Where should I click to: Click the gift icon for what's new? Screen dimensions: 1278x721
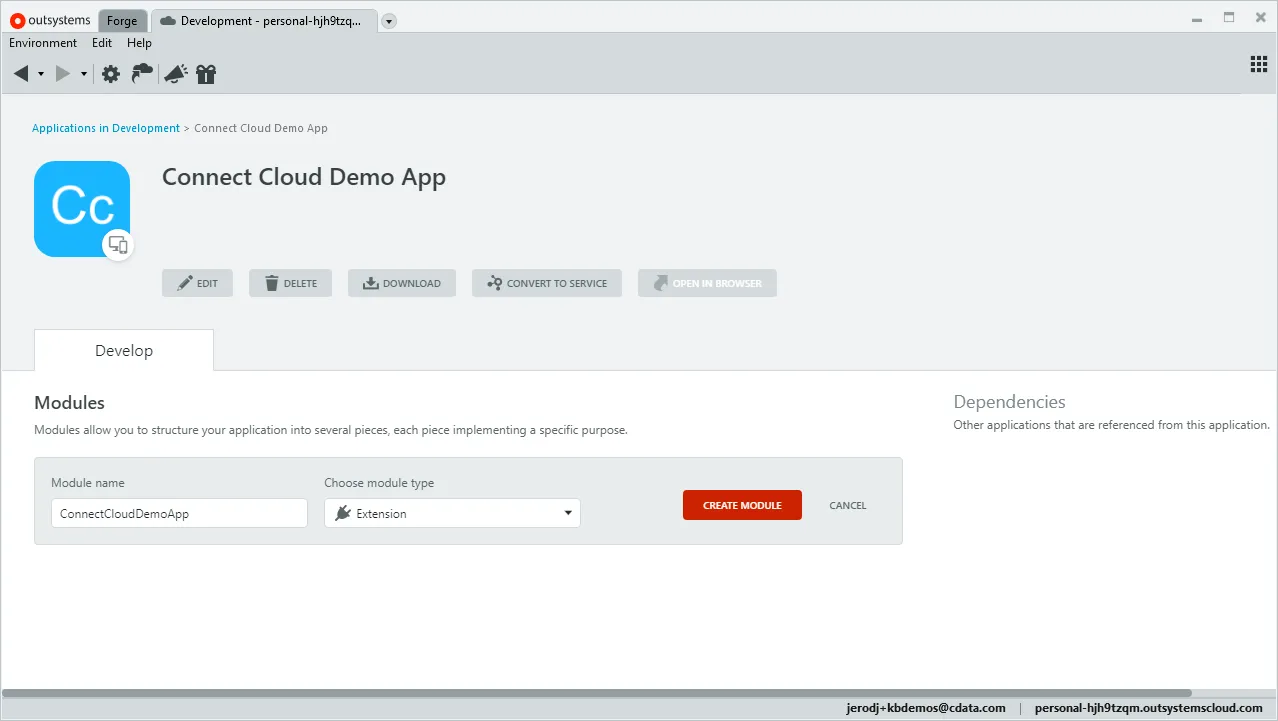pos(206,73)
